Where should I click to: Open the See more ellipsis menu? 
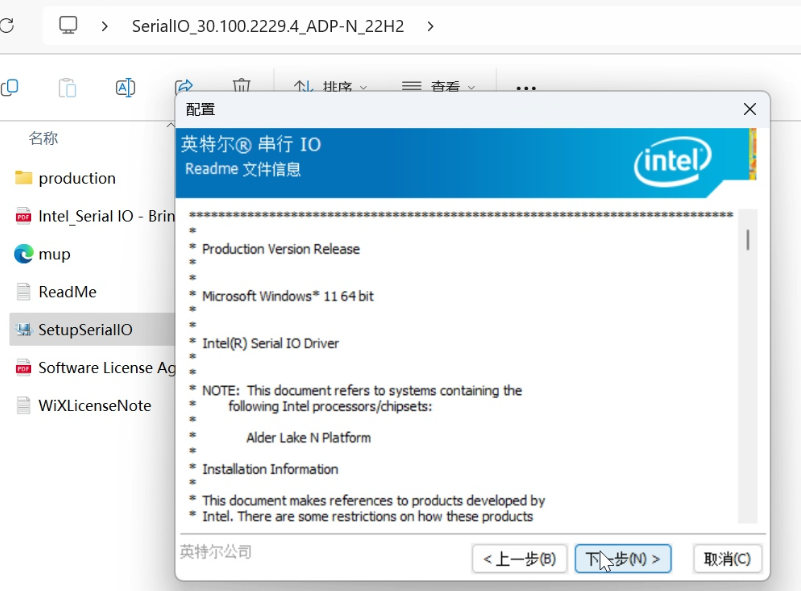point(526,88)
